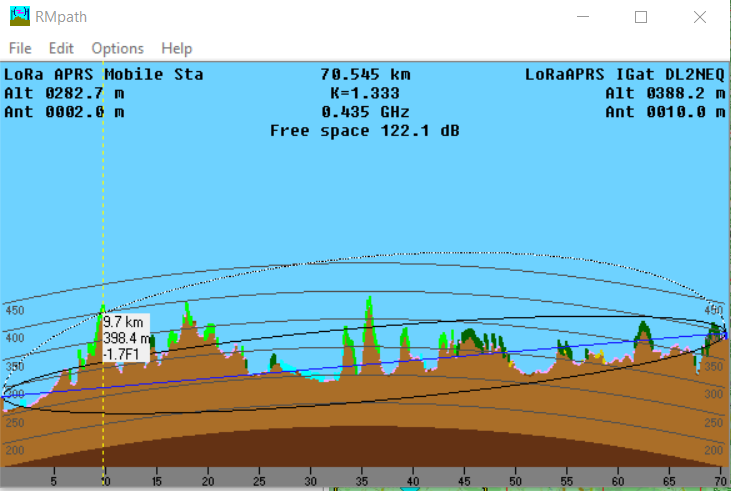The width and height of the screenshot is (731, 491).
Task: Click the '398.4 m' tooltip elevation value
Action: tap(126, 338)
